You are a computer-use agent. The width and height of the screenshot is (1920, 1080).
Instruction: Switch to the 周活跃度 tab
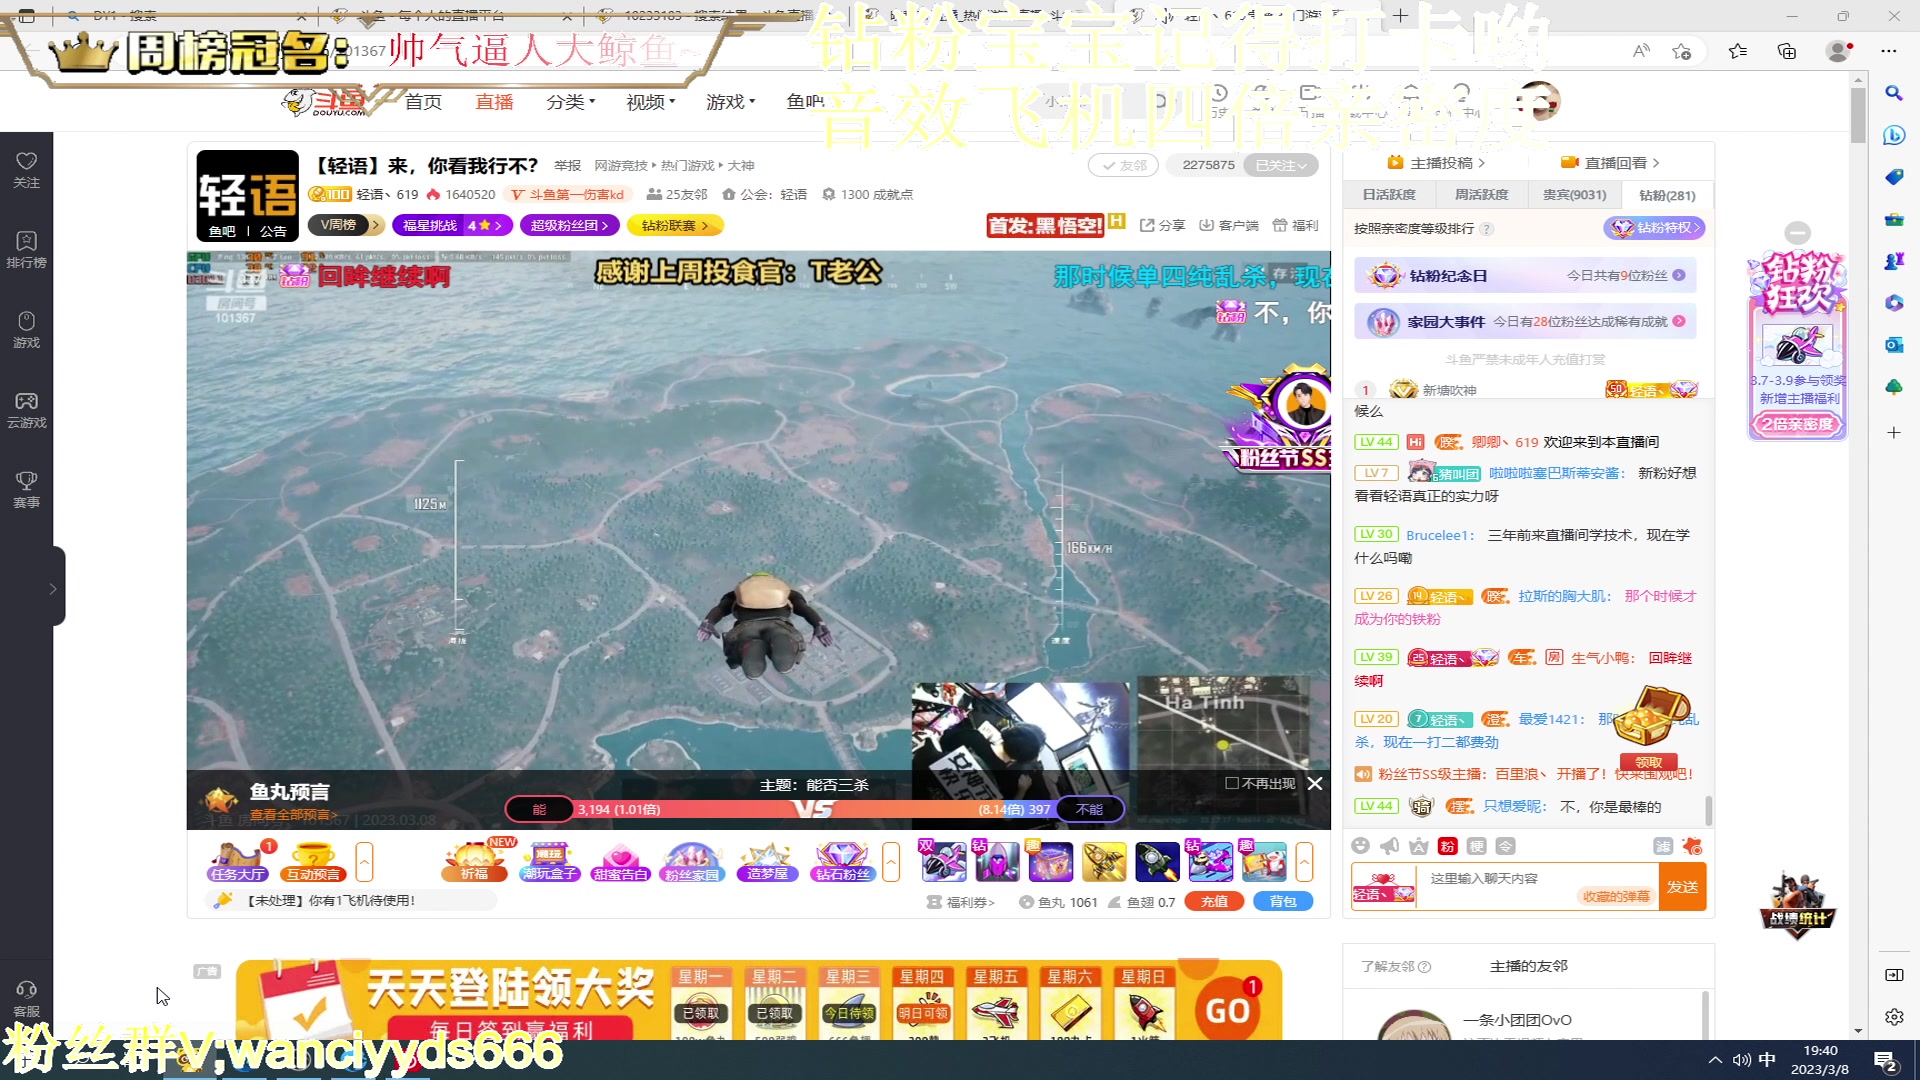click(x=1481, y=195)
